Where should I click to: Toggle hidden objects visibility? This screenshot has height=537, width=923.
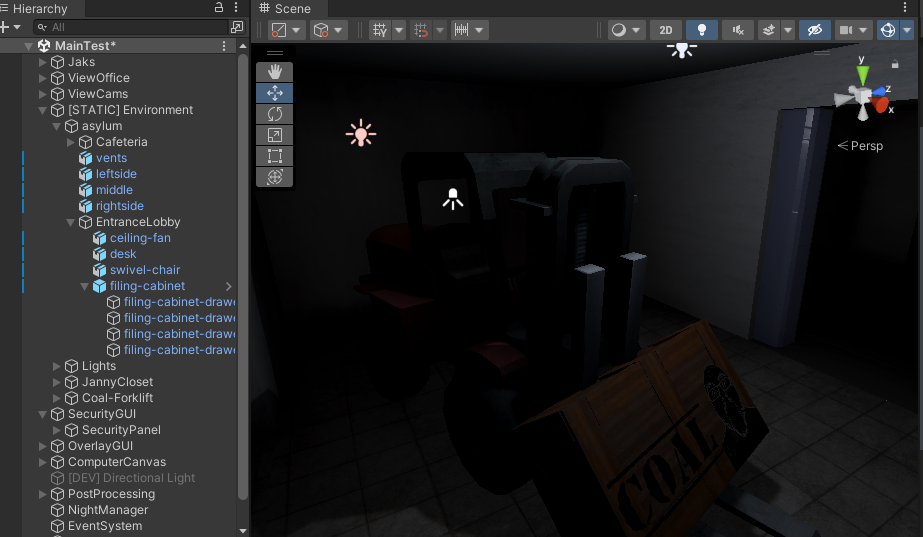(815, 30)
